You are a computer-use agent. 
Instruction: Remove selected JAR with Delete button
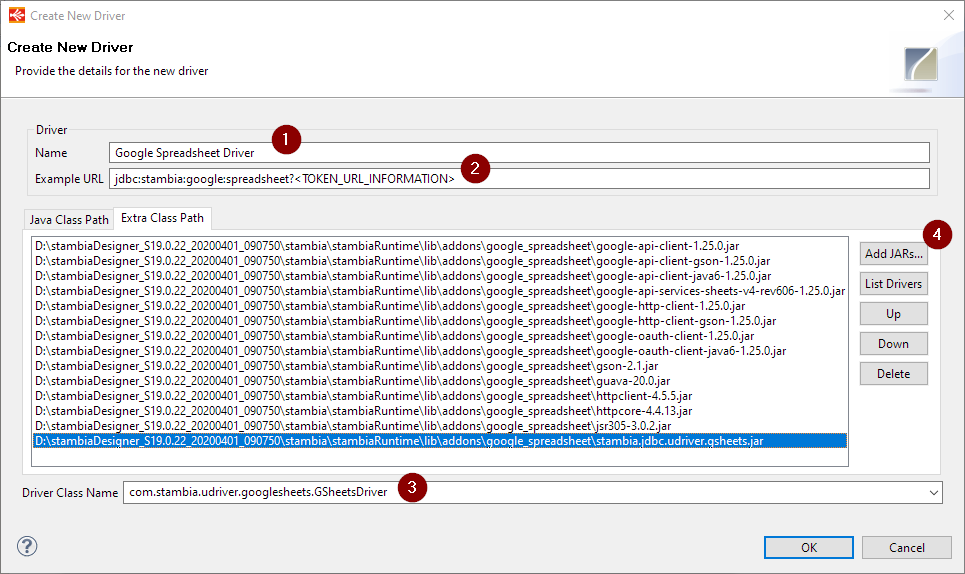894,373
